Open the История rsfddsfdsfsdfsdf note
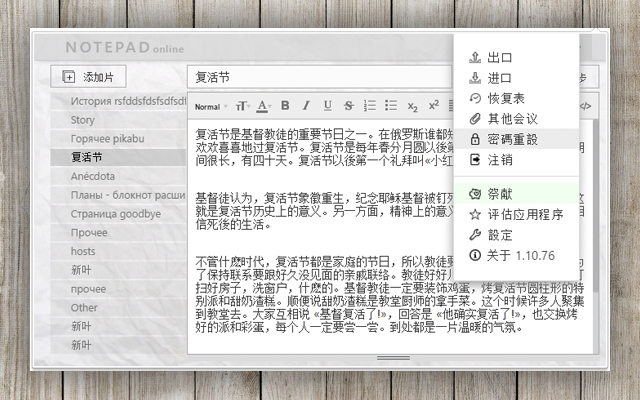 (118, 101)
